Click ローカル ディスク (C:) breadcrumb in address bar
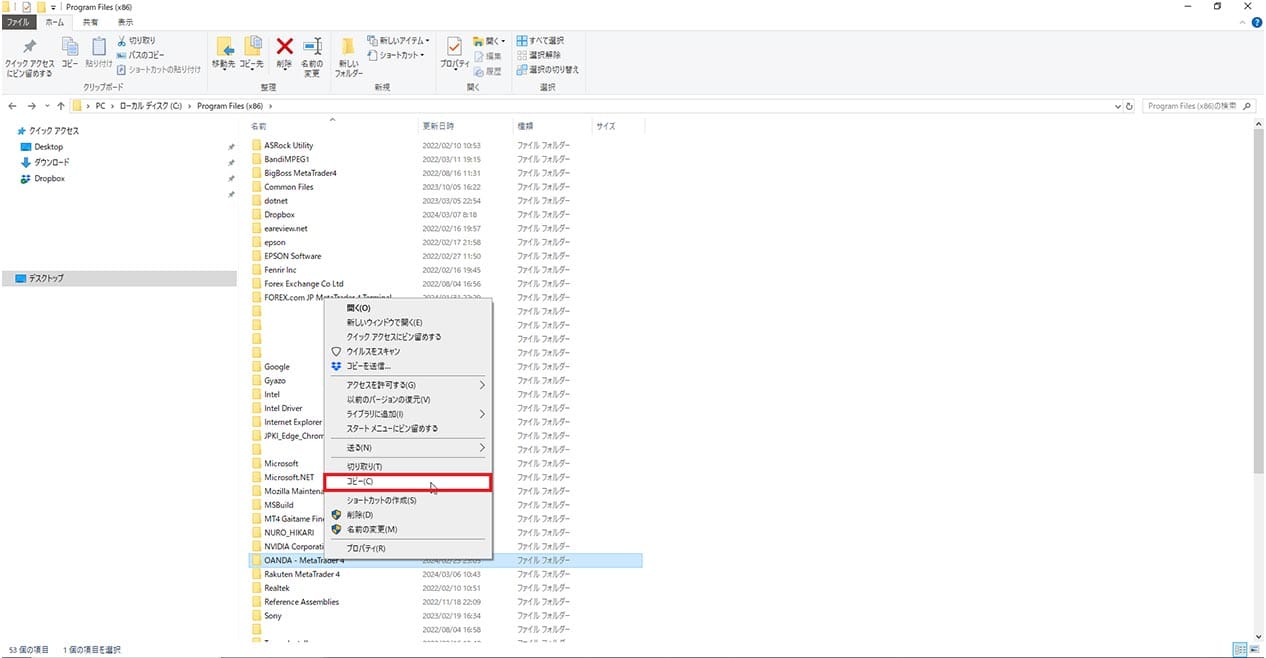This screenshot has height=658, width=1266. click(x=150, y=105)
